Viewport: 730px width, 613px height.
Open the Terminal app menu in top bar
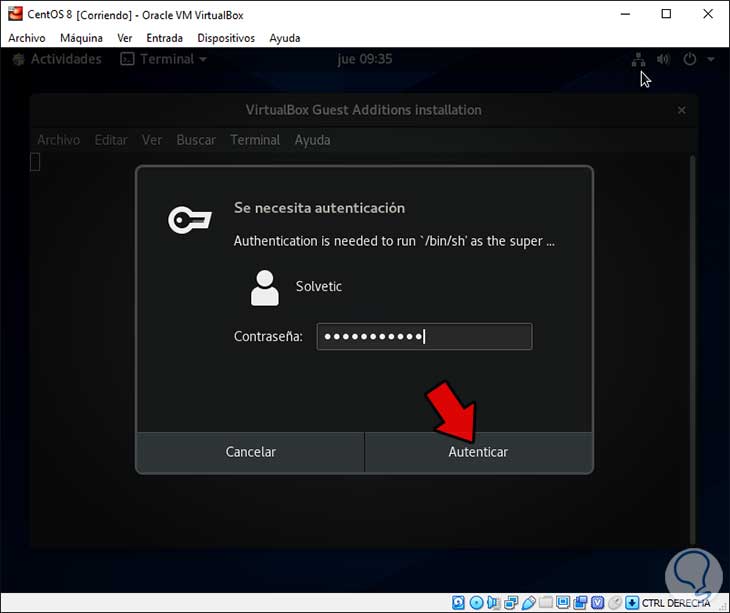[163, 59]
